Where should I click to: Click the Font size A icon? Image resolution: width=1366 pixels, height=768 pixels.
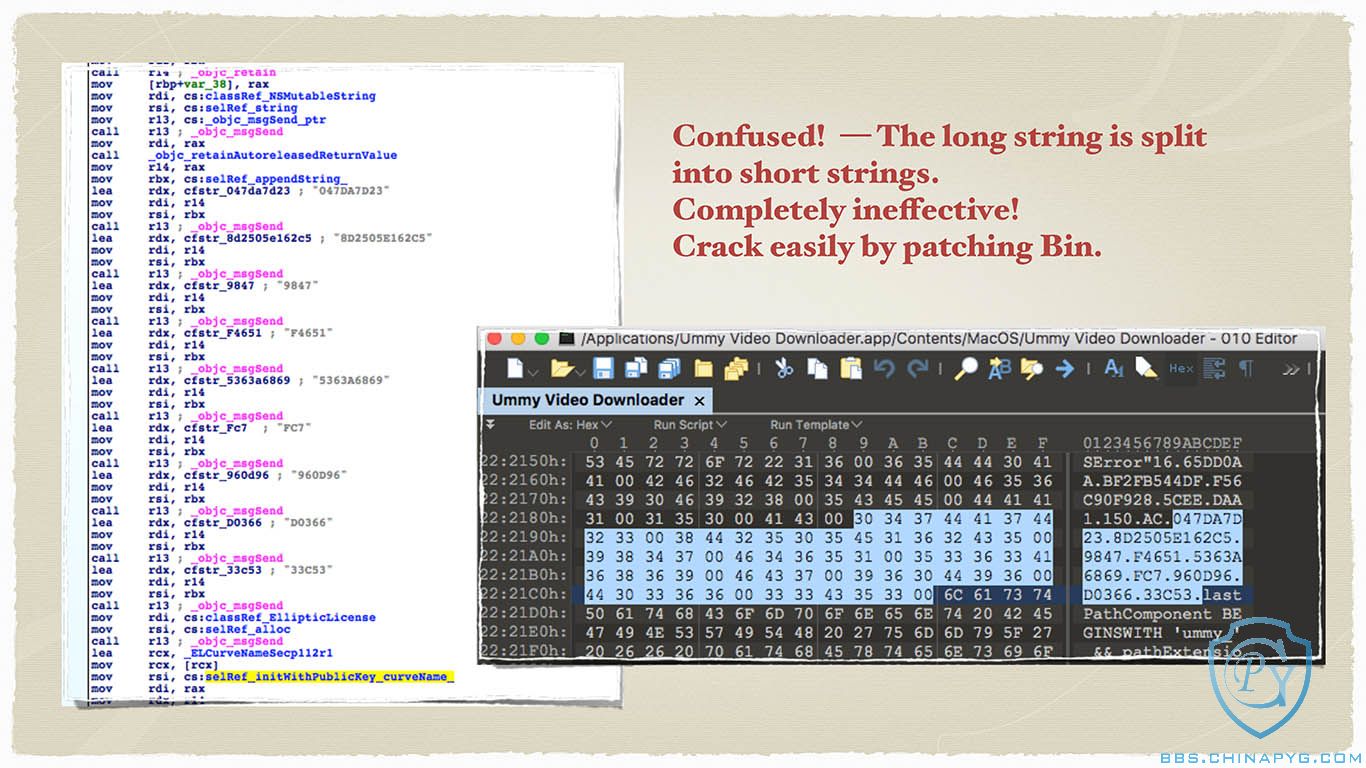pos(1113,369)
